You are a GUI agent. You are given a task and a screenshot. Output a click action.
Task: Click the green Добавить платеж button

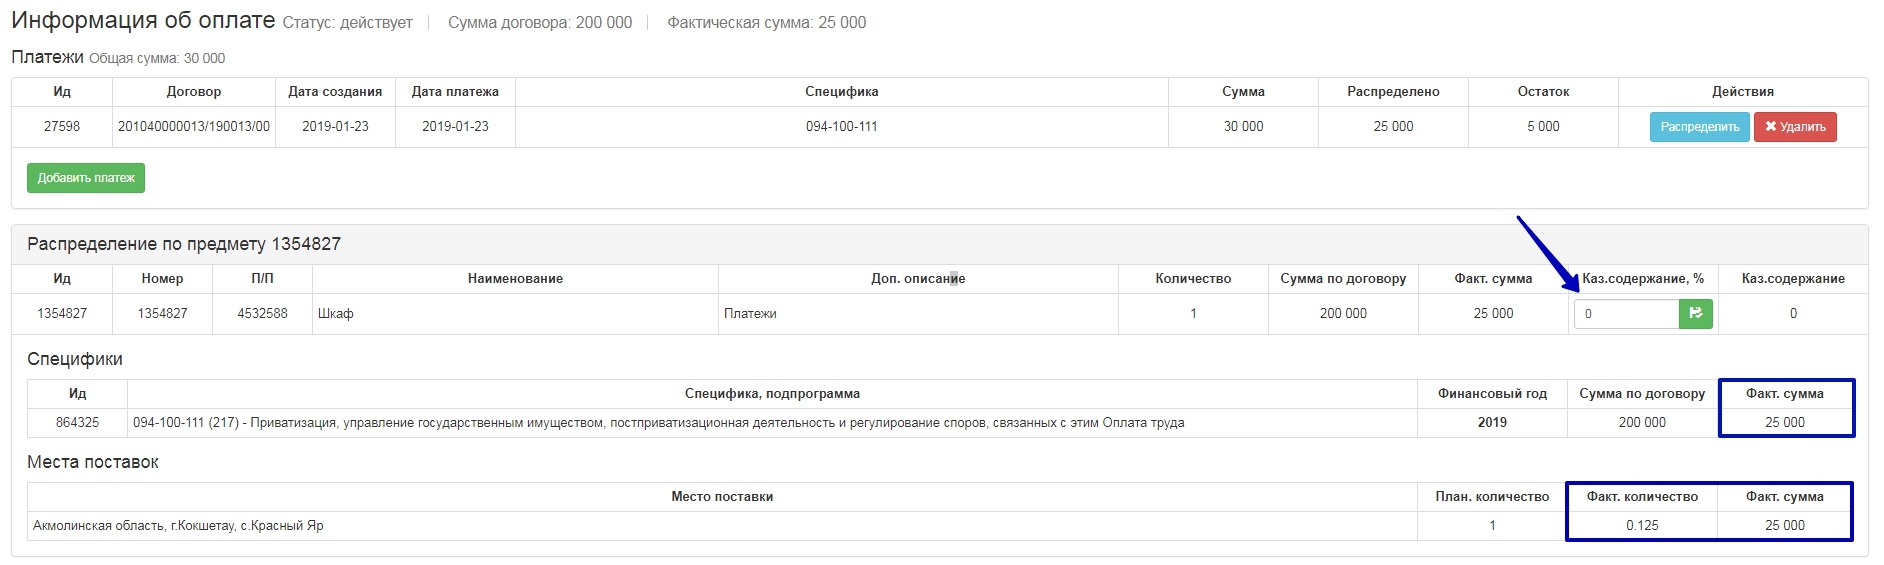click(x=86, y=178)
